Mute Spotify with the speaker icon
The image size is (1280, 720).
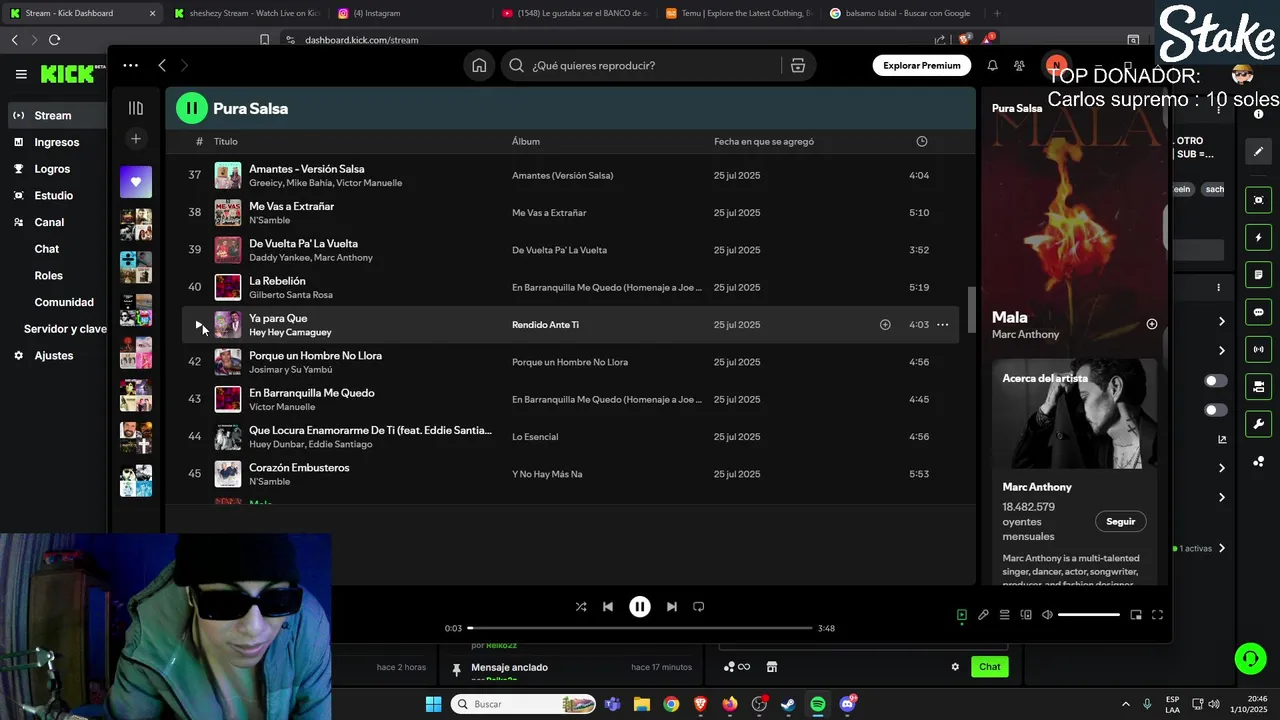(x=1047, y=615)
